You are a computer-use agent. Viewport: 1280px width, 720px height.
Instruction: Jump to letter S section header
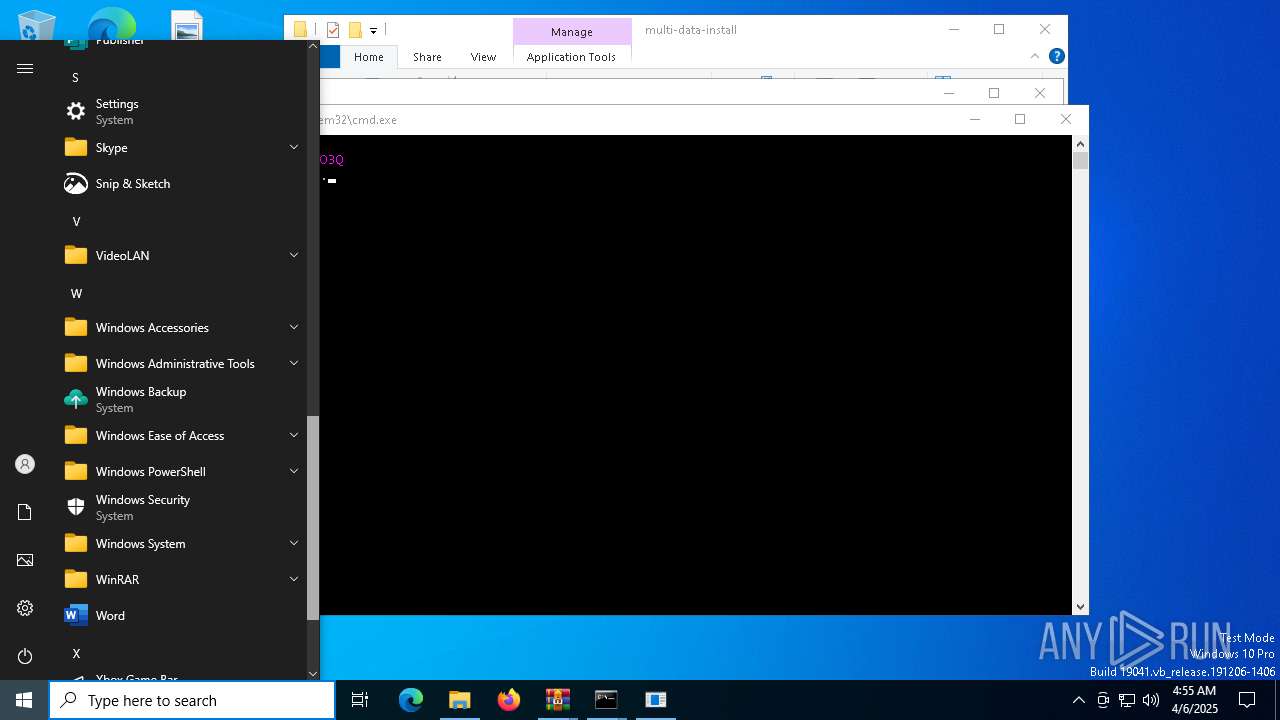(x=75, y=77)
